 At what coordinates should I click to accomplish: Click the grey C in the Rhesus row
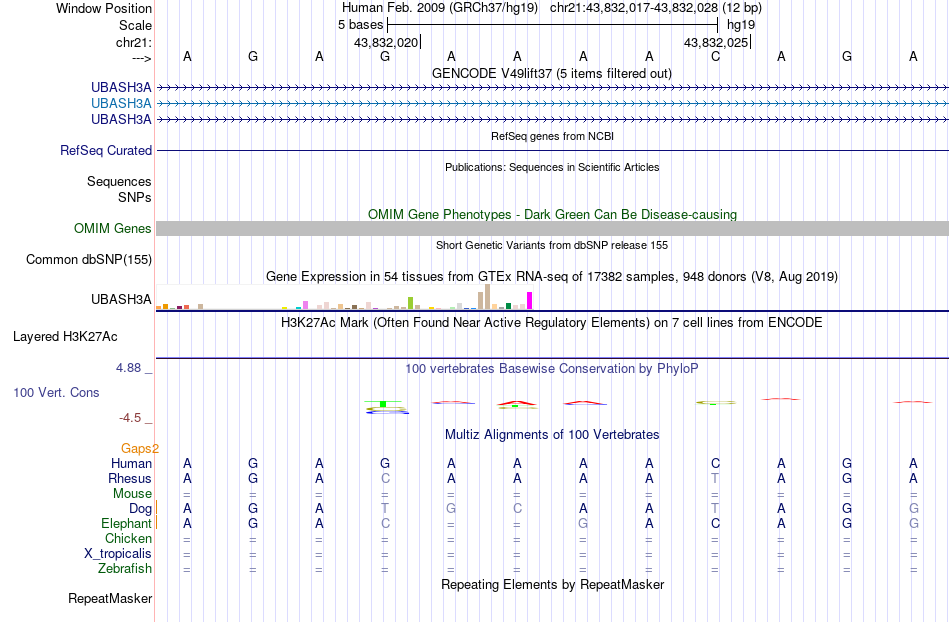tap(385, 478)
